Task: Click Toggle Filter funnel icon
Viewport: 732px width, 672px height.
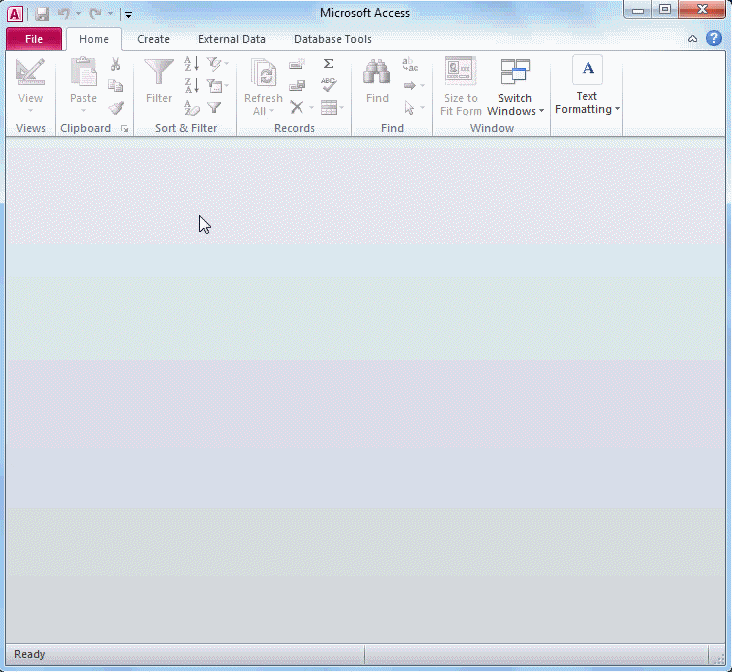Action: 214,108
